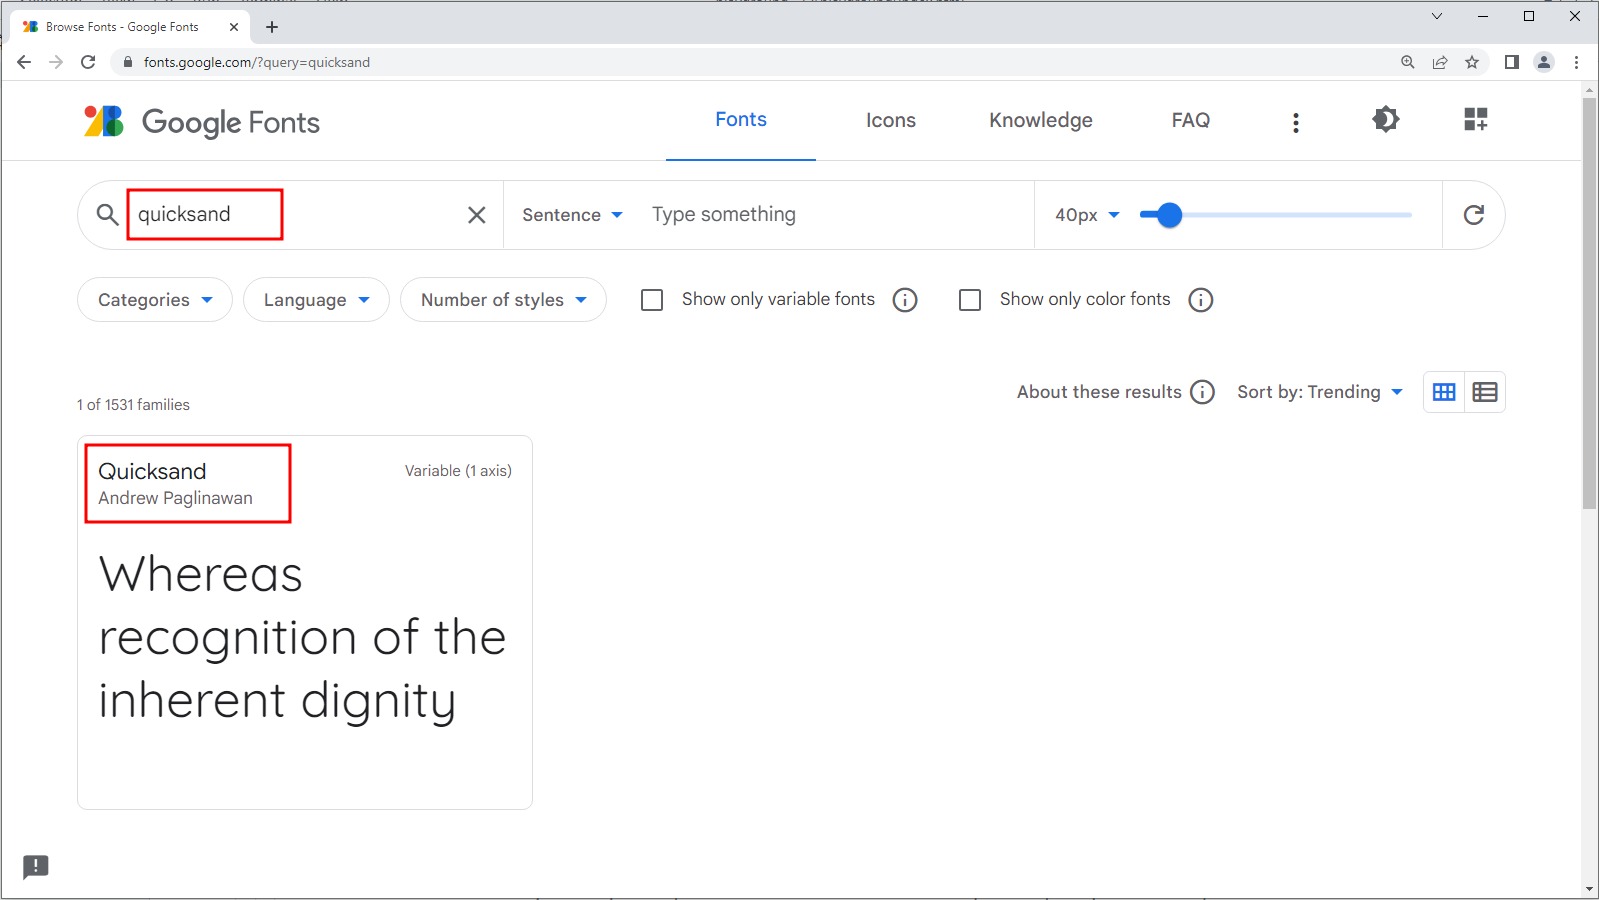The image size is (1599, 900).
Task: Click info icon beside variable fonts
Action: click(x=905, y=300)
